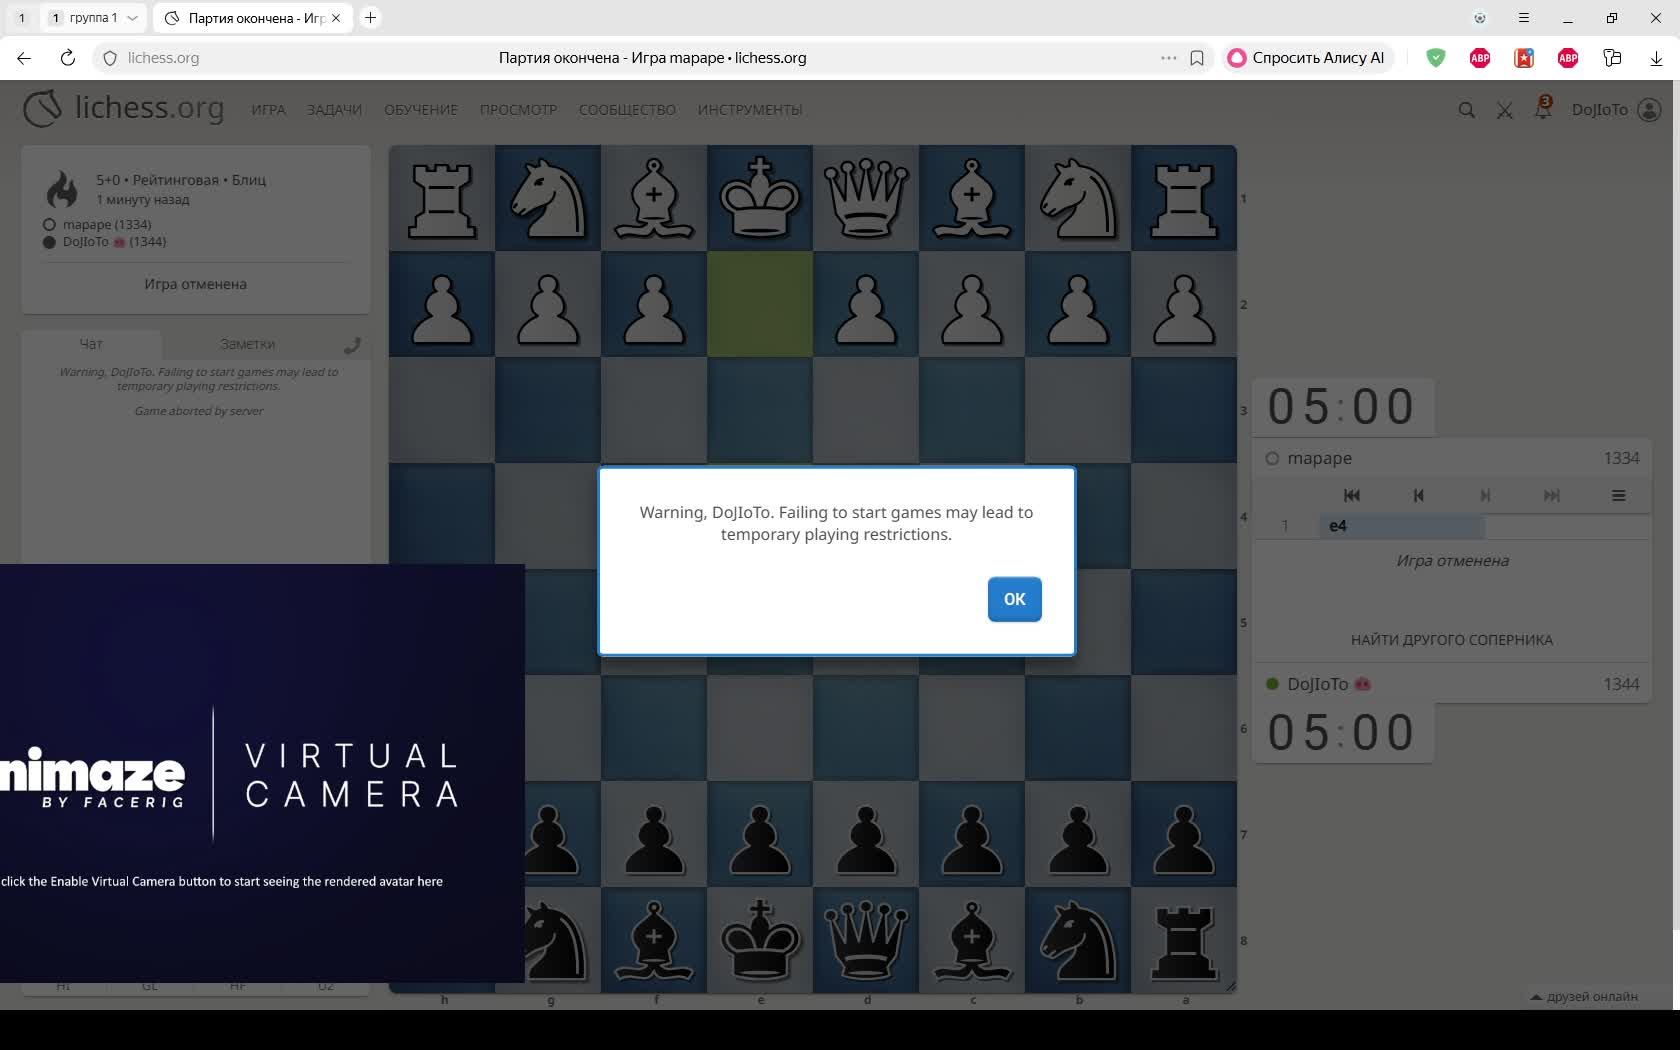1680x1050 pixels.
Task: Toggle the Спросить Алису AI feature
Action: (x=1305, y=58)
